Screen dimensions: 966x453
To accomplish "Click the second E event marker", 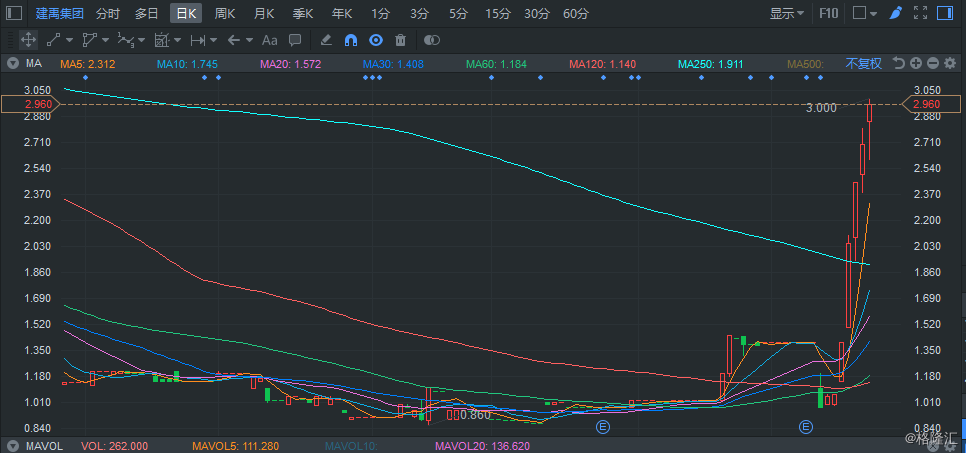I will click(806, 427).
